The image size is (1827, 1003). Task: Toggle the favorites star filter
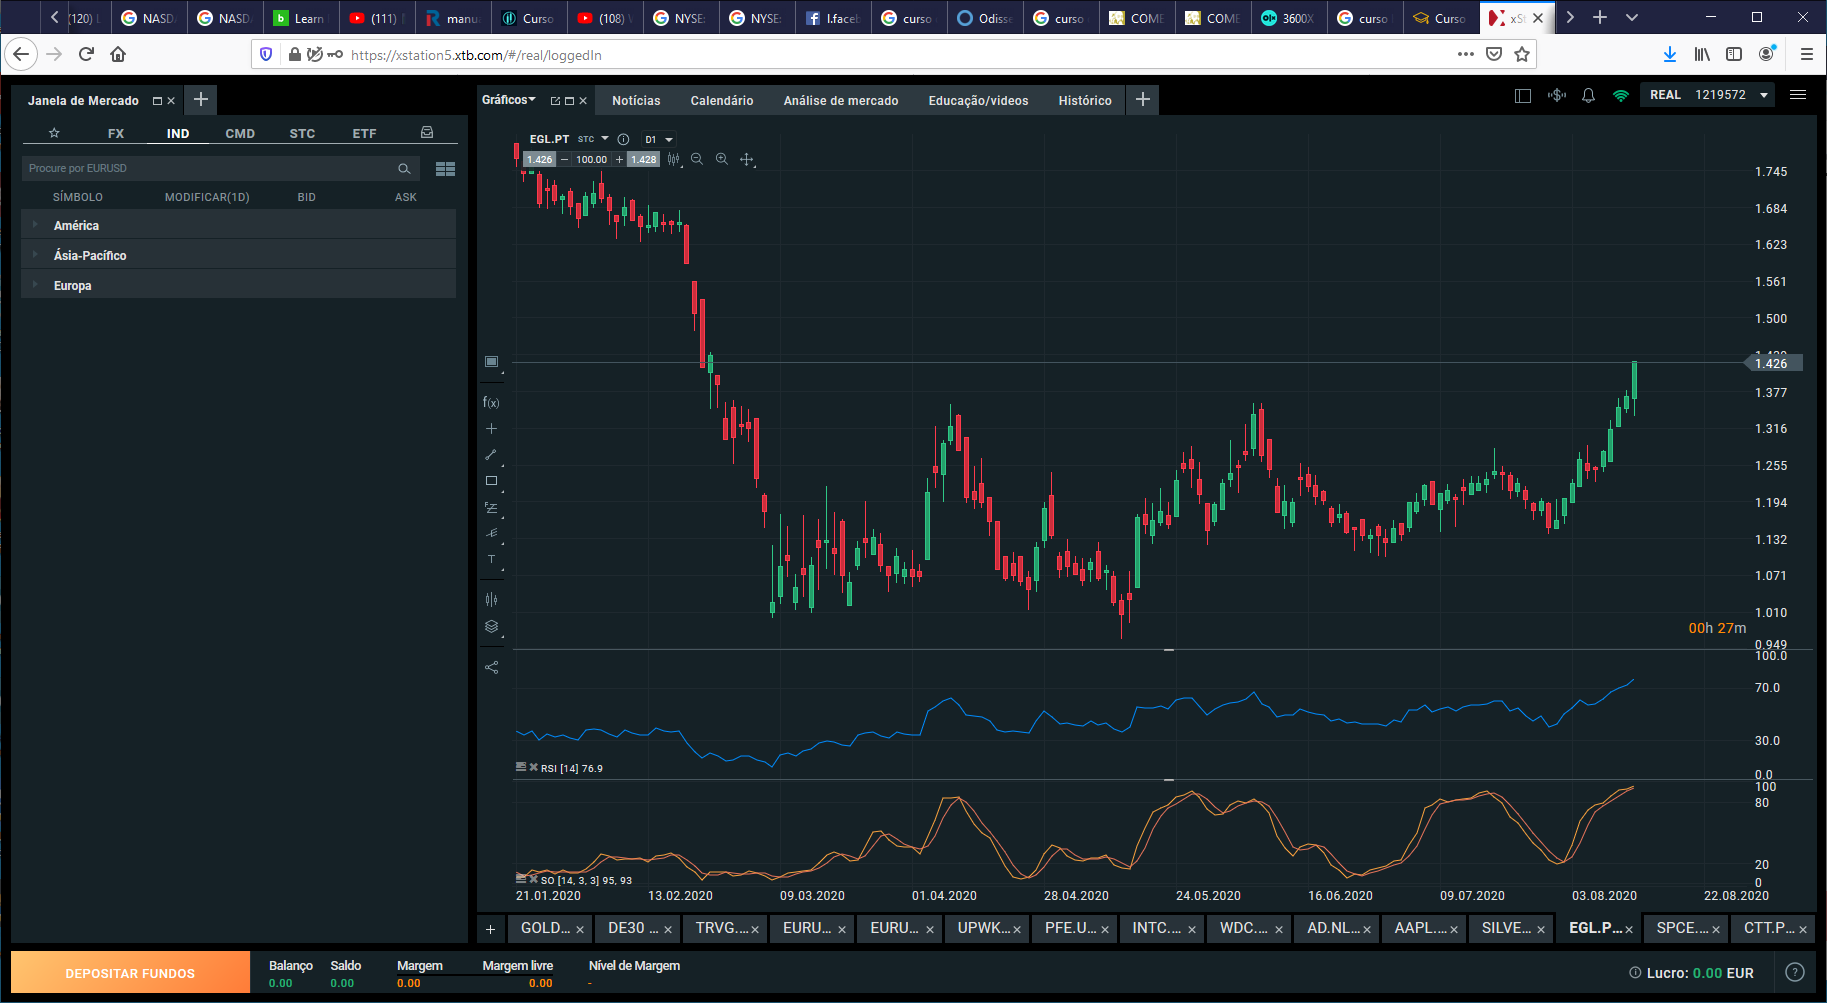coord(55,133)
